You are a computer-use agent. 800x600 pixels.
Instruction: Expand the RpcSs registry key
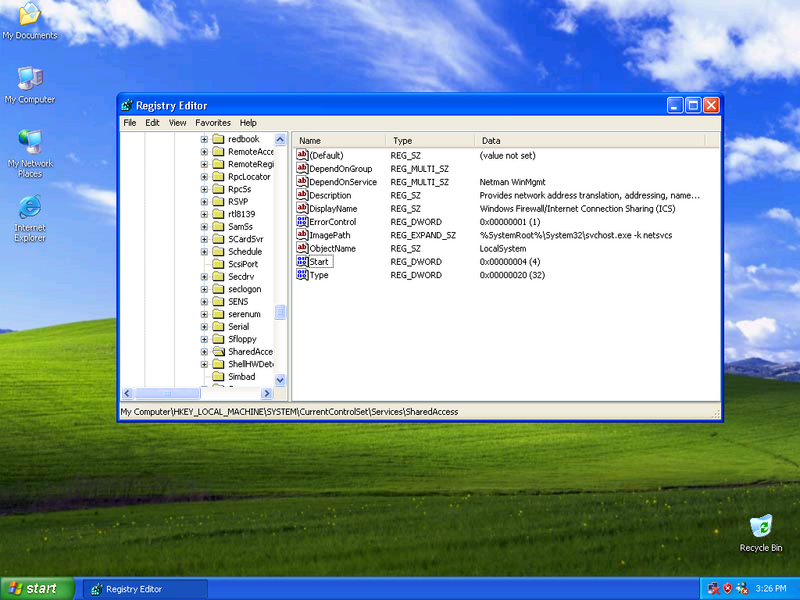204,189
